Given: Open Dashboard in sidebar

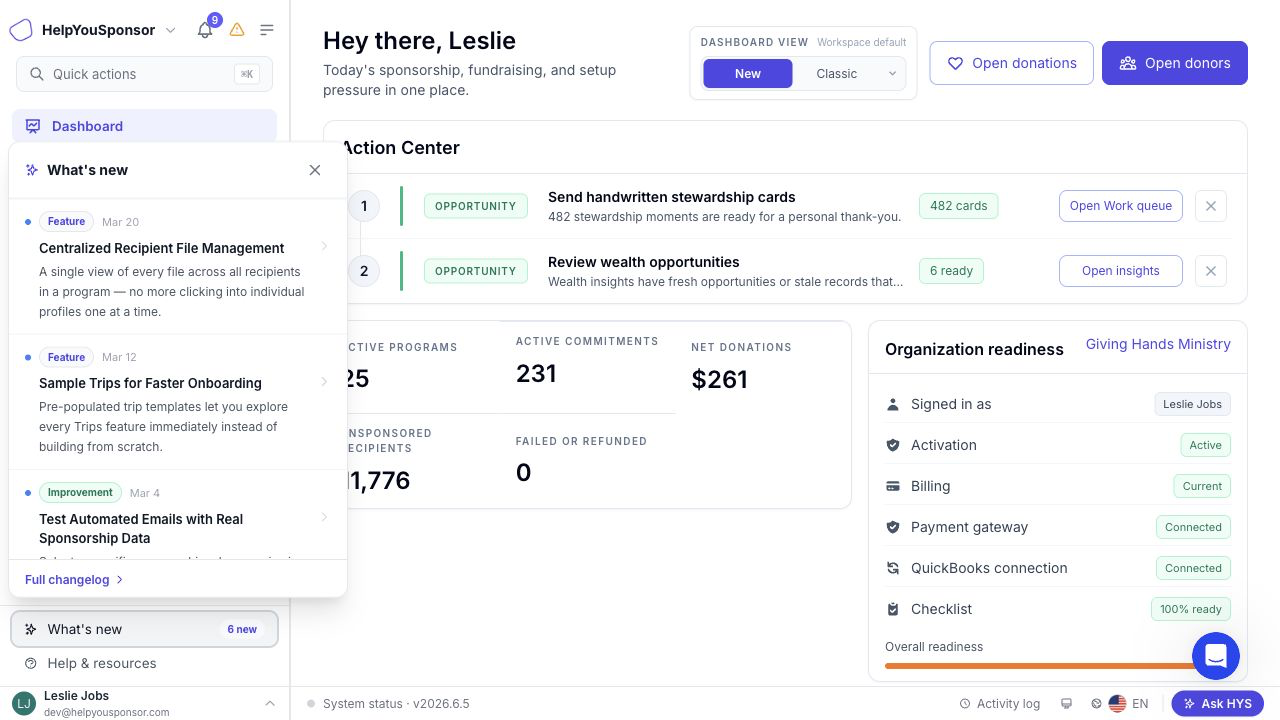Looking at the screenshot, I should tap(144, 126).
